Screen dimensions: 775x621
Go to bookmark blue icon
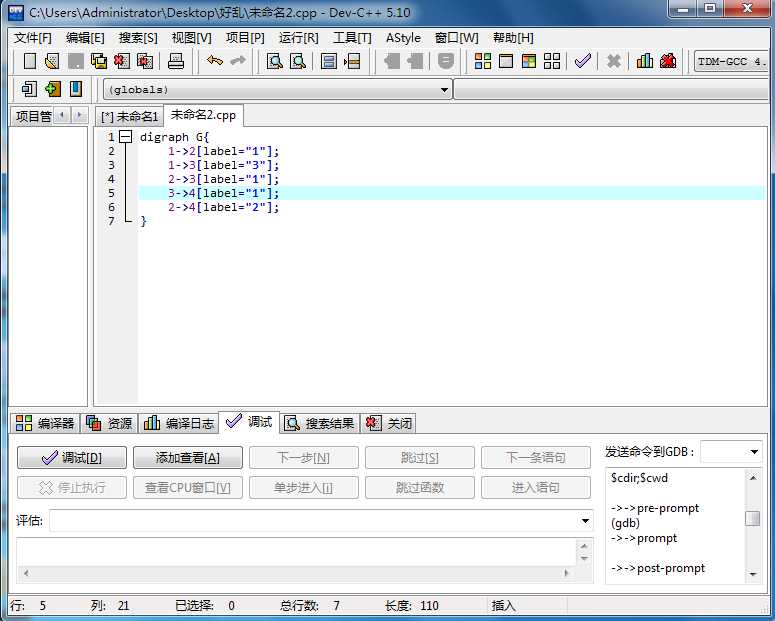pos(76,89)
